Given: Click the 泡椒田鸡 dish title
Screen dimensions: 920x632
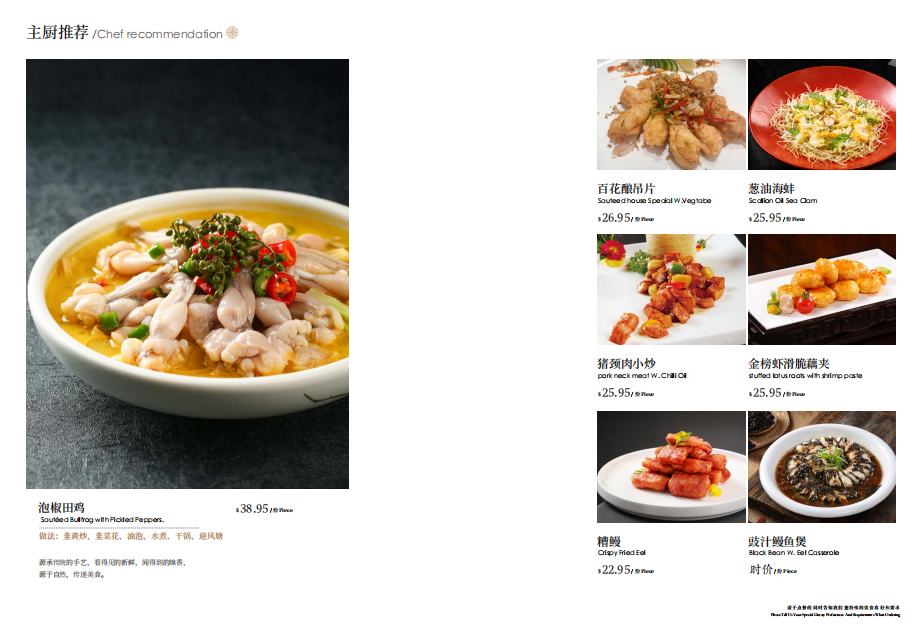Looking at the screenshot, I should [x=62, y=508].
